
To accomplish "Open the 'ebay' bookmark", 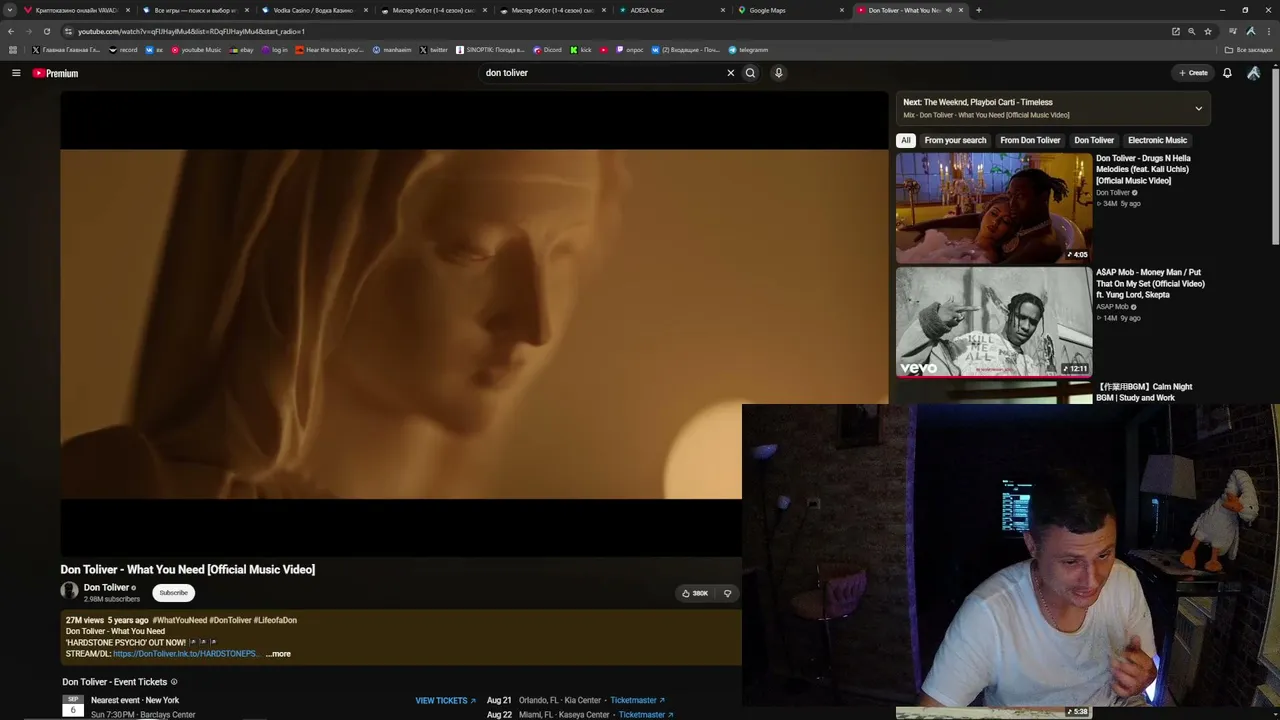I will point(241,50).
